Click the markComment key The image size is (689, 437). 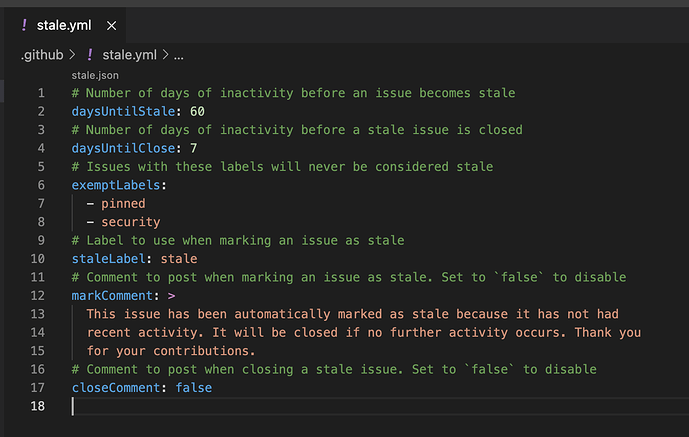click(x=112, y=296)
